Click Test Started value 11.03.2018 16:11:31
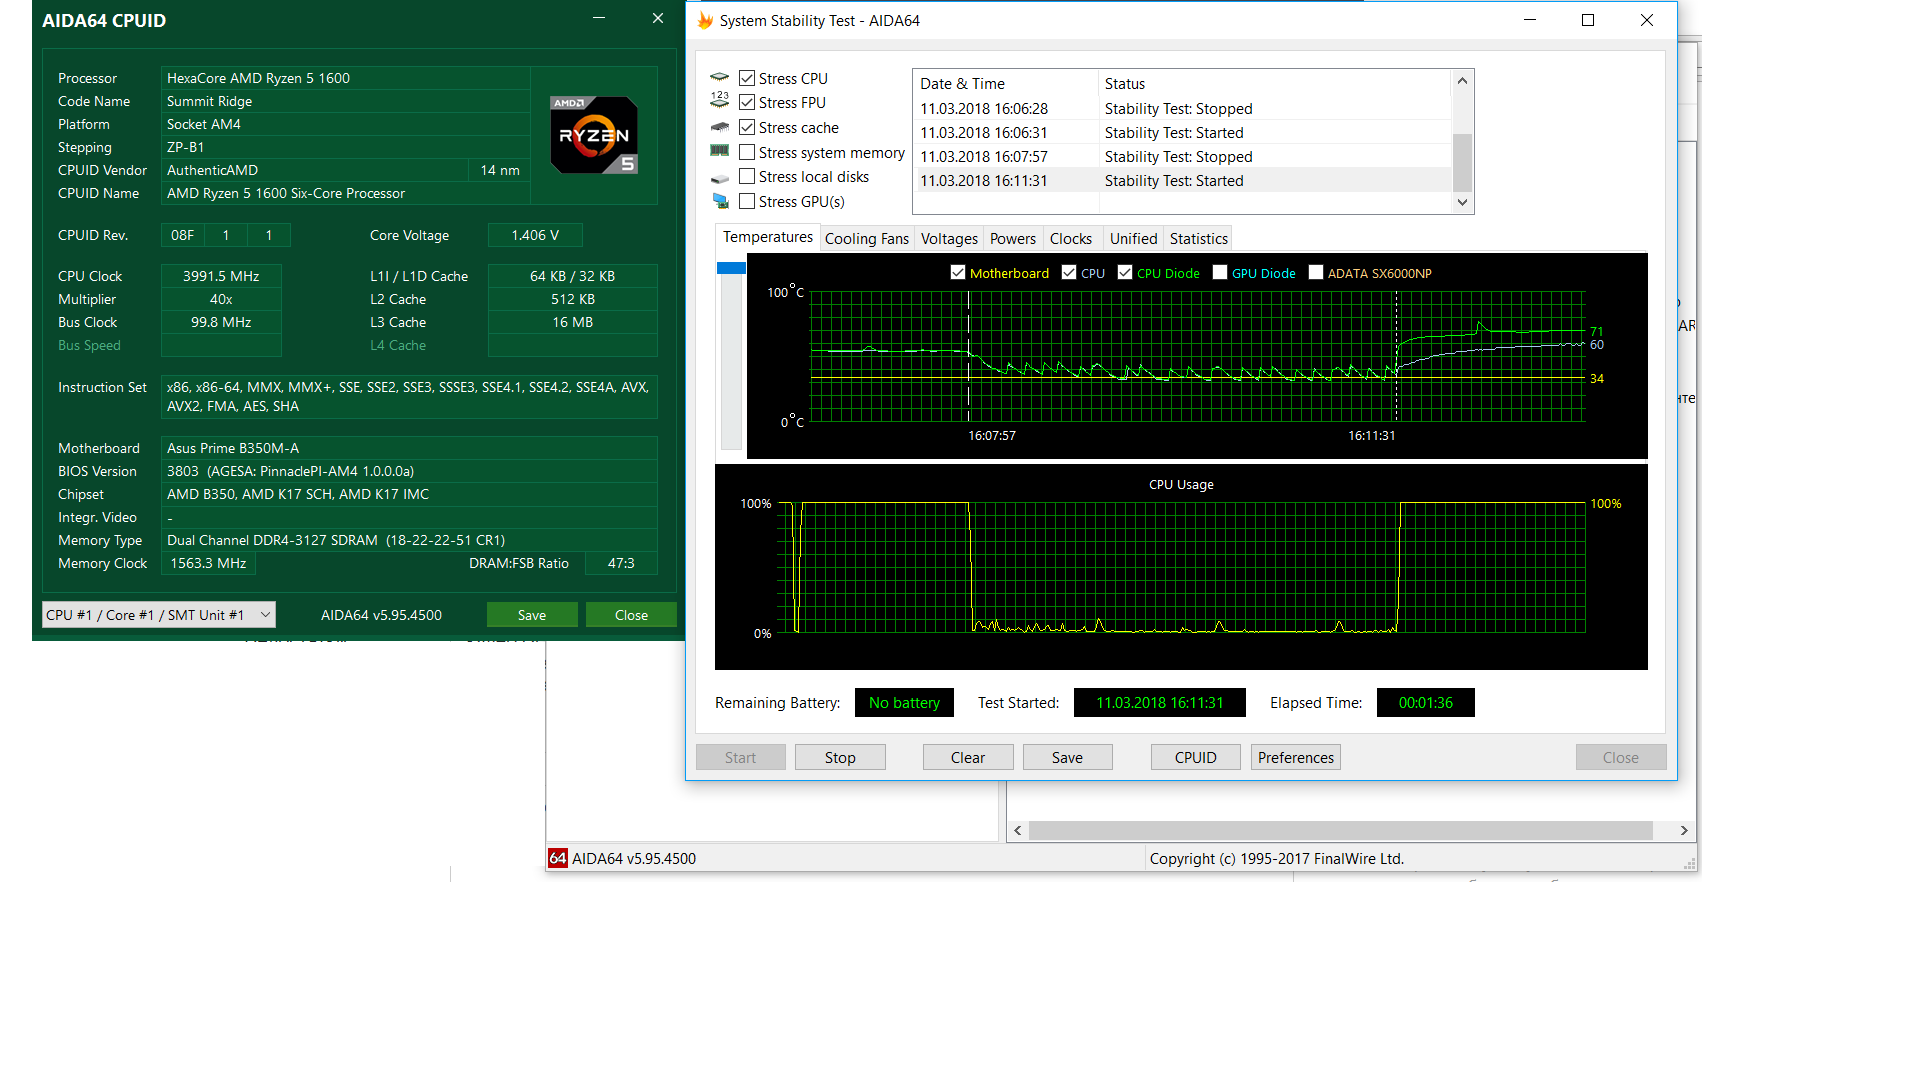This screenshot has width=1920, height=1080. pos(1160,702)
